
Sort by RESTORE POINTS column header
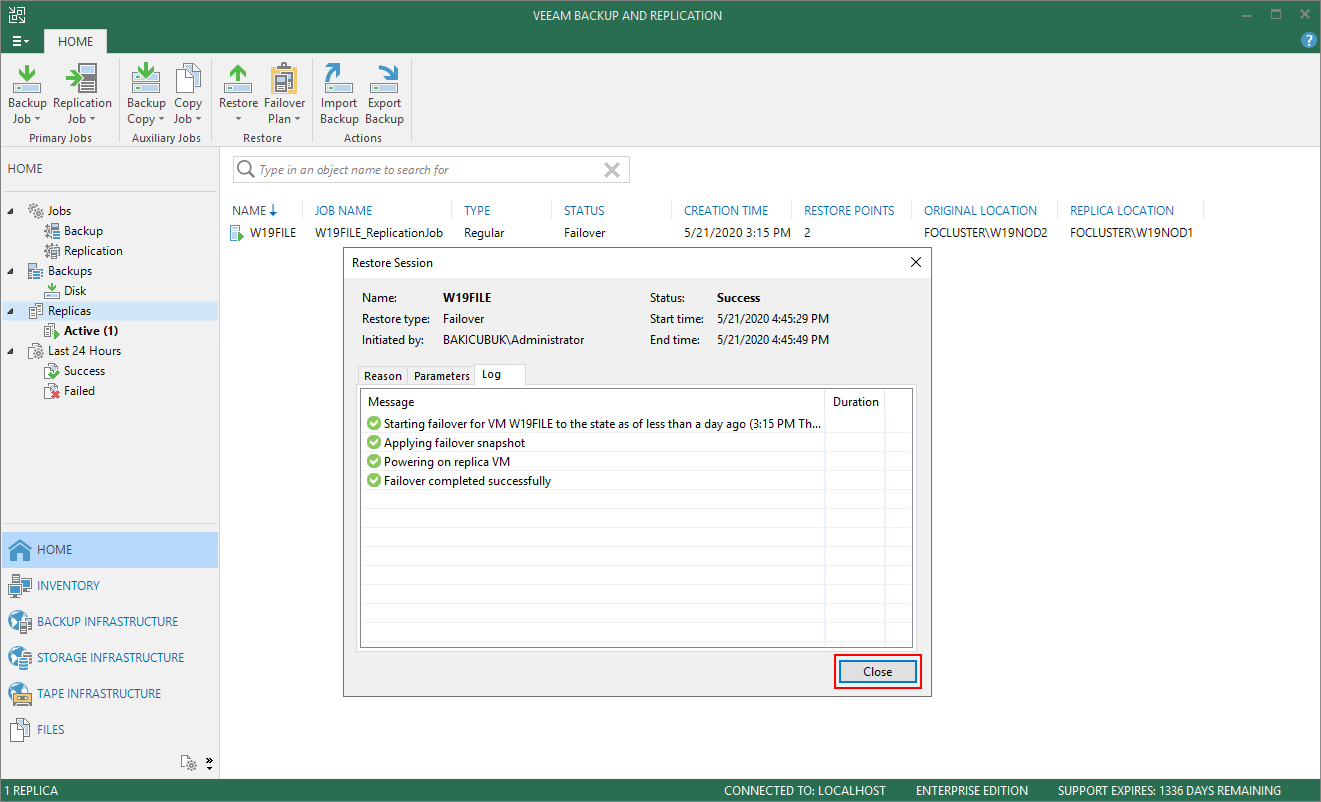point(849,211)
